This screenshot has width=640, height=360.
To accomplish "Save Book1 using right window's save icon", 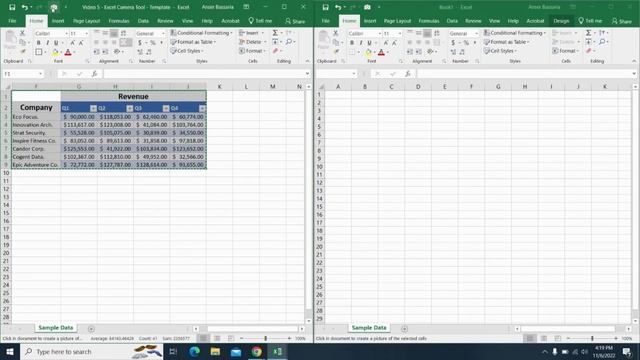I will pos(325,7).
